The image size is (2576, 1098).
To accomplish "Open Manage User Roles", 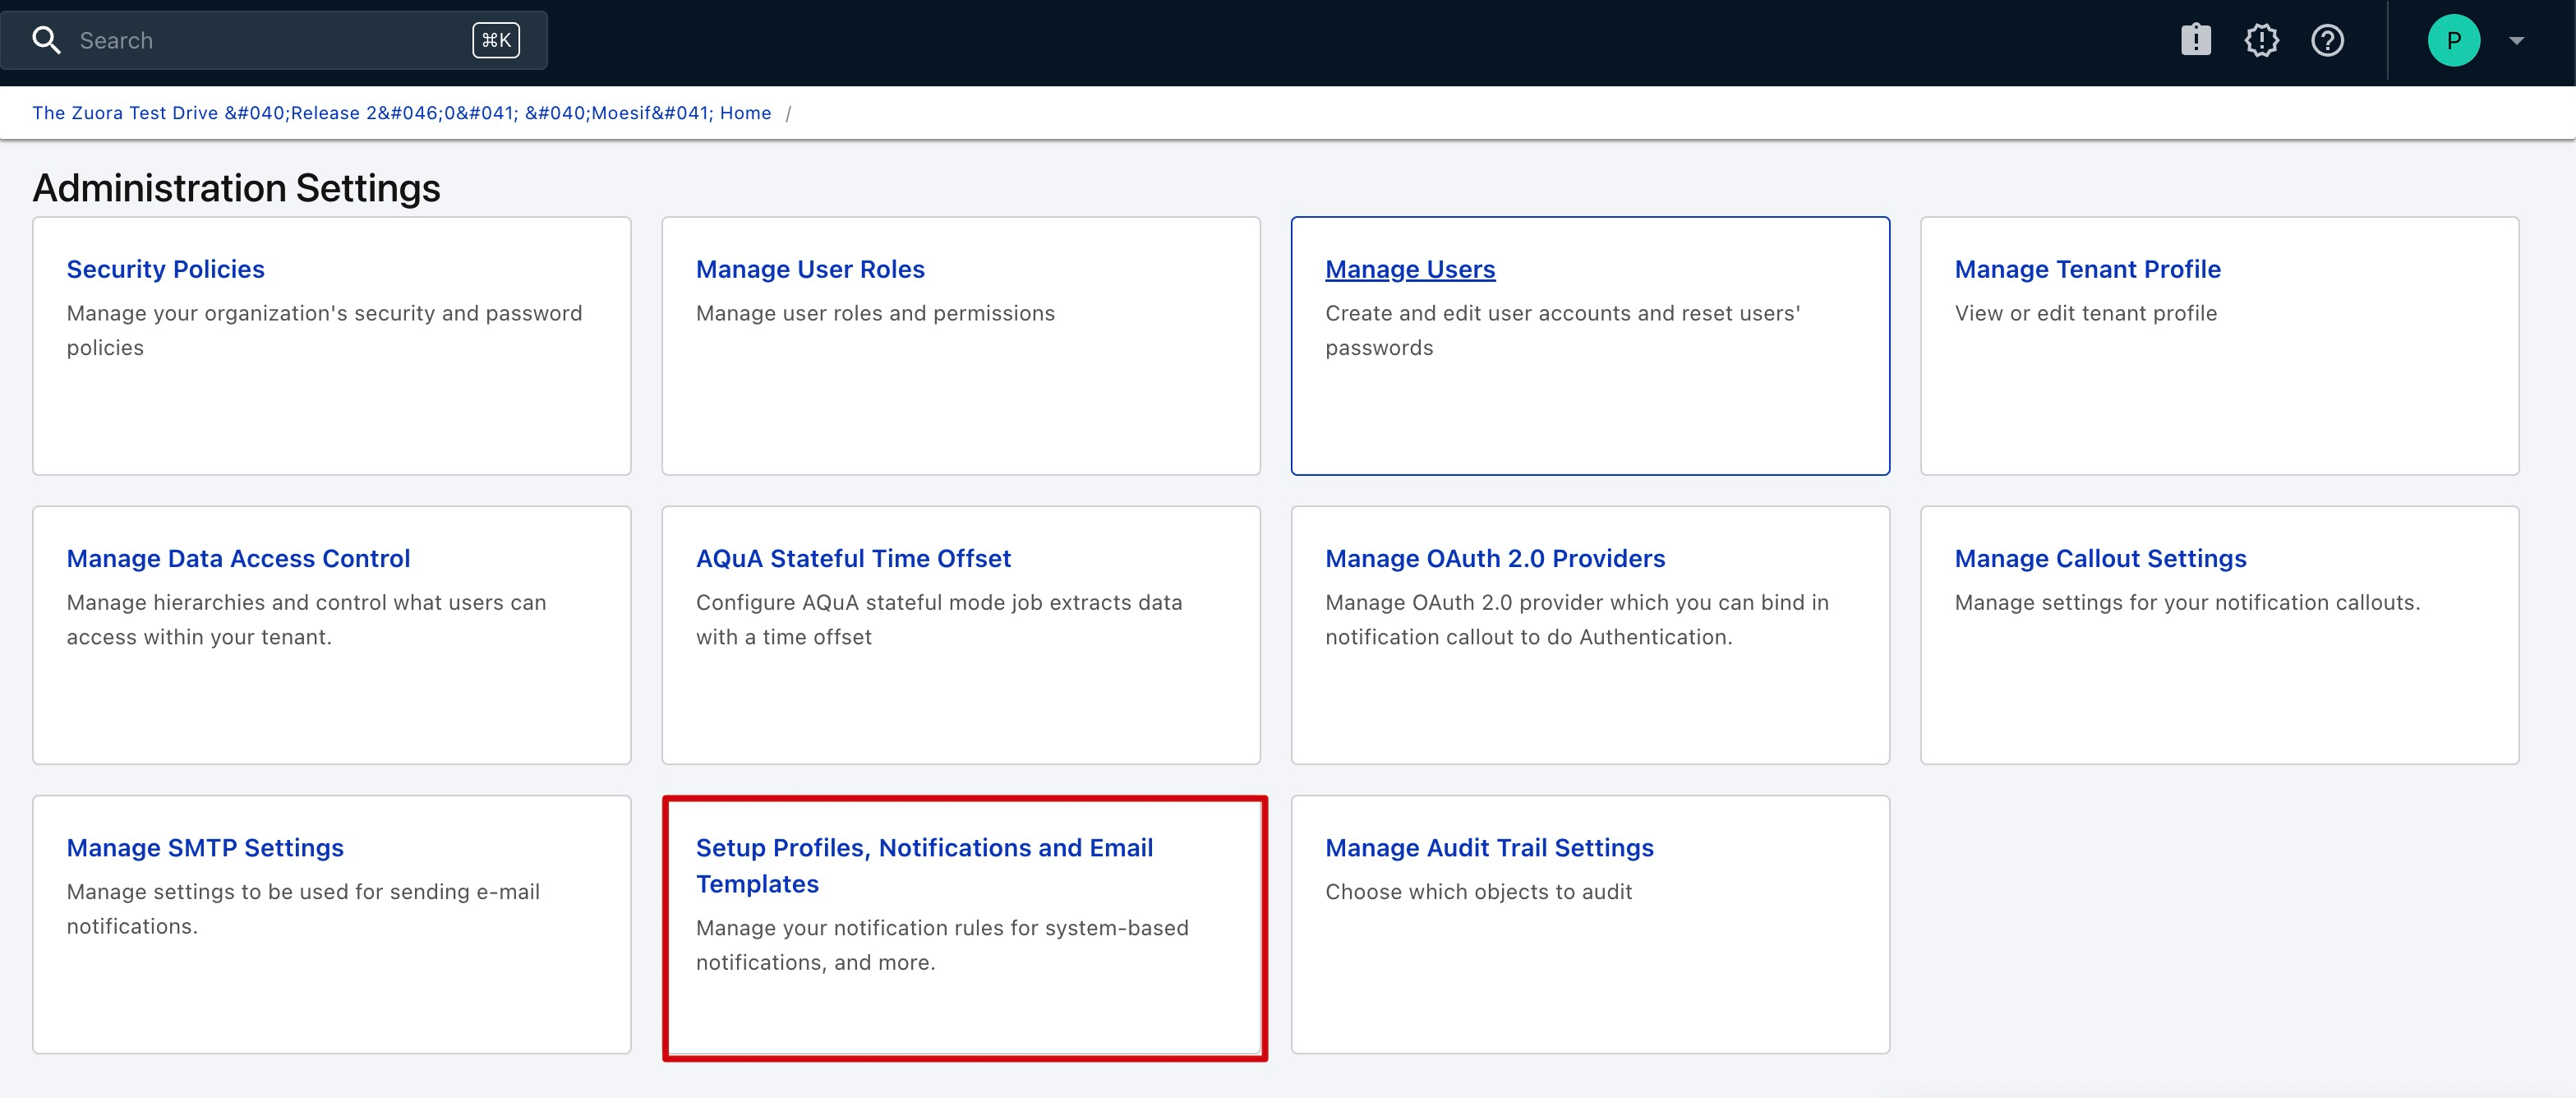I will pos(810,269).
